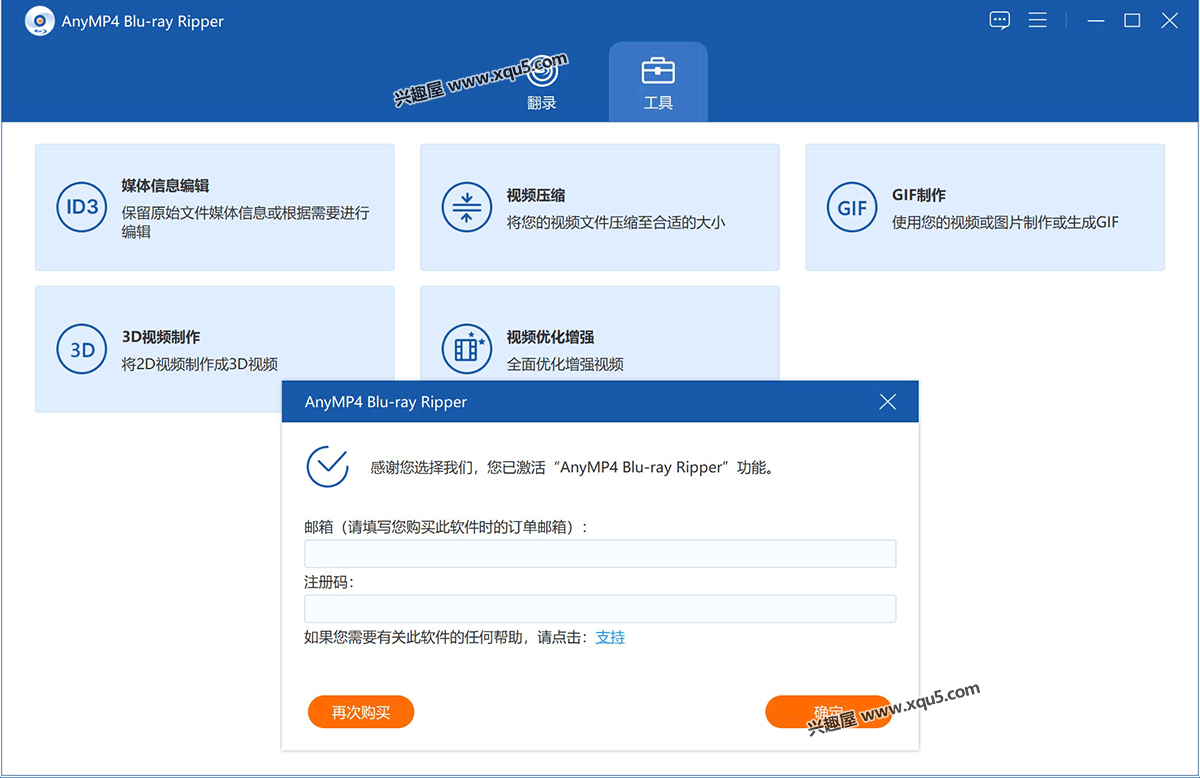This screenshot has height=778, width=1200.
Task: Select the 工具 tab
Action: pyautogui.click(x=658, y=82)
